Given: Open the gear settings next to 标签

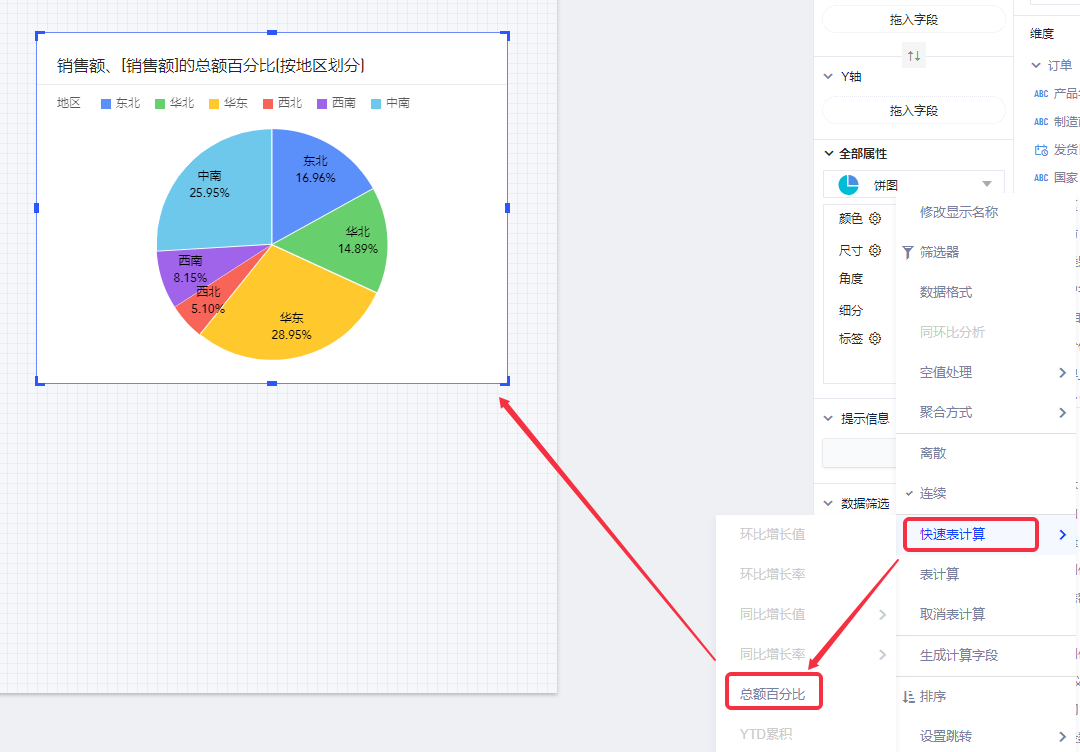Looking at the screenshot, I should [875, 339].
